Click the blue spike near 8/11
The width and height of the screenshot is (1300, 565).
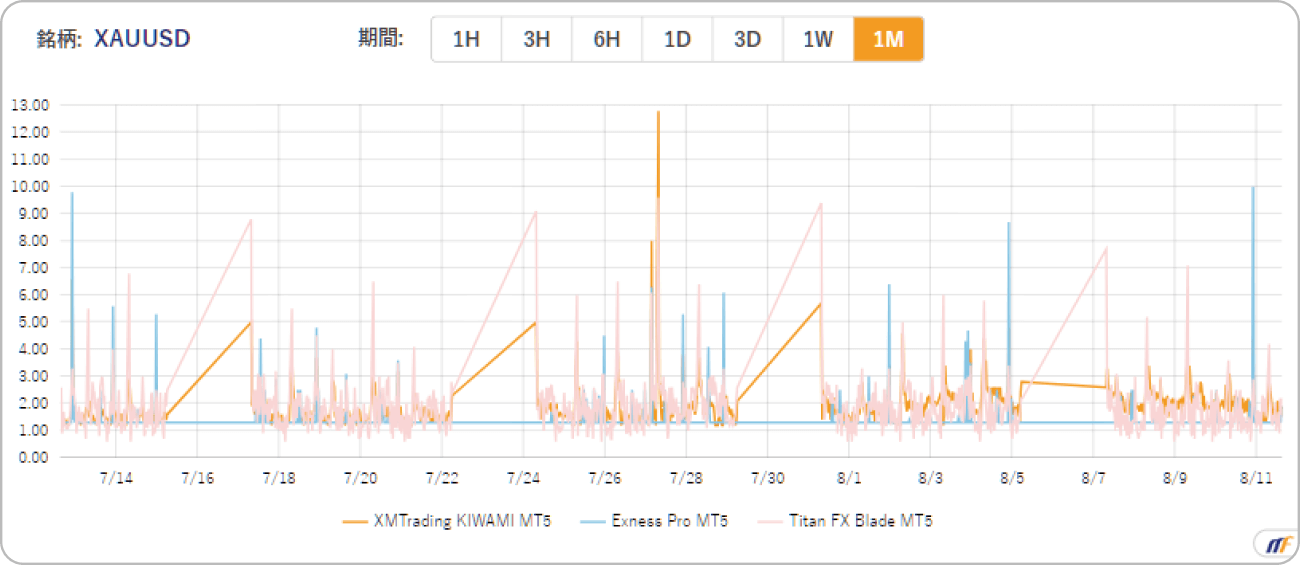click(1253, 189)
